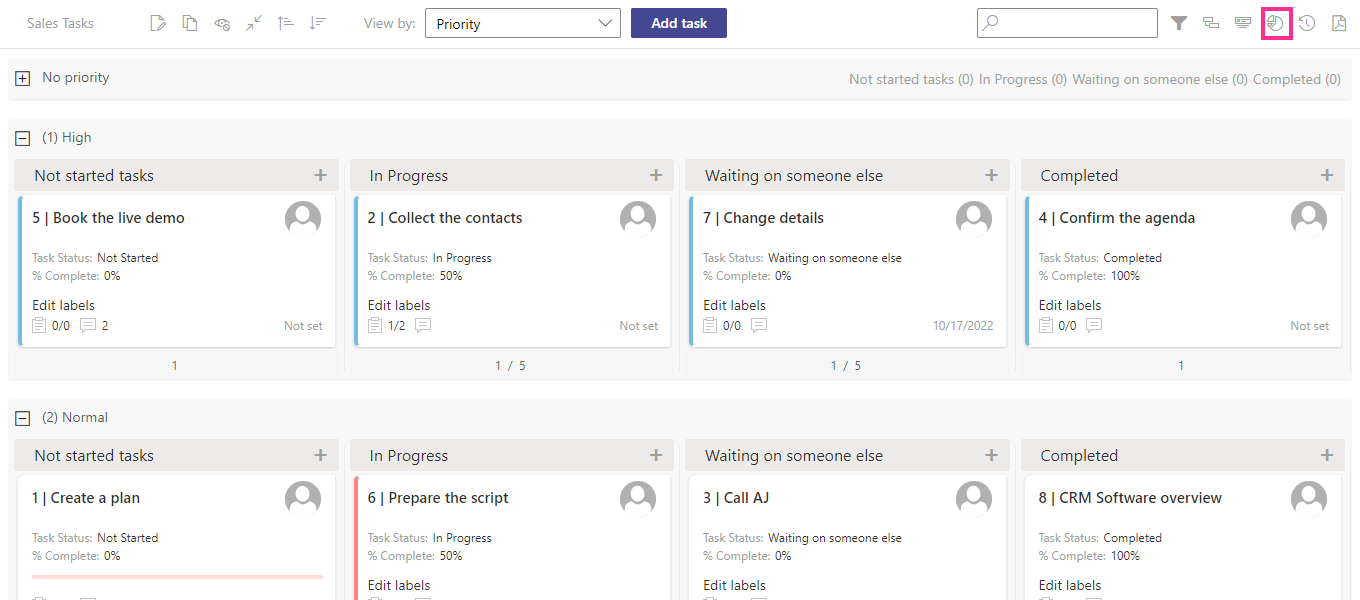This screenshot has width=1360, height=600.
Task: Open the 'View by' Priority dropdown
Action: click(x=522, y=22)
